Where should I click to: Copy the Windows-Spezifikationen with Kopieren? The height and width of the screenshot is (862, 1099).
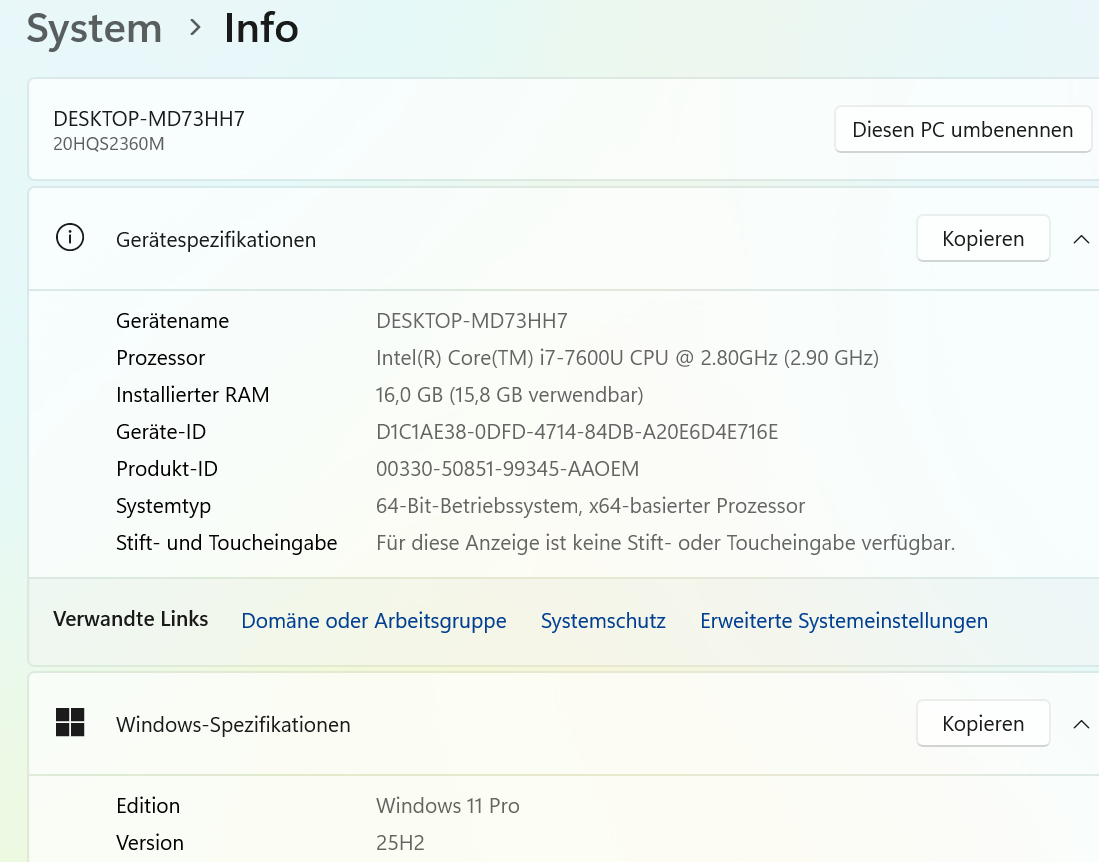click(983, 723)
